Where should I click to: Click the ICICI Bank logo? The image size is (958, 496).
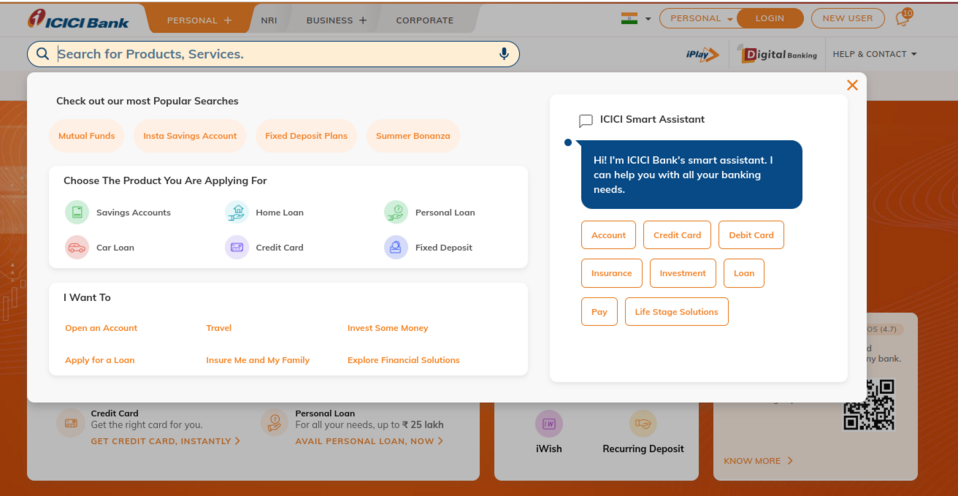(x=78, y=20)
